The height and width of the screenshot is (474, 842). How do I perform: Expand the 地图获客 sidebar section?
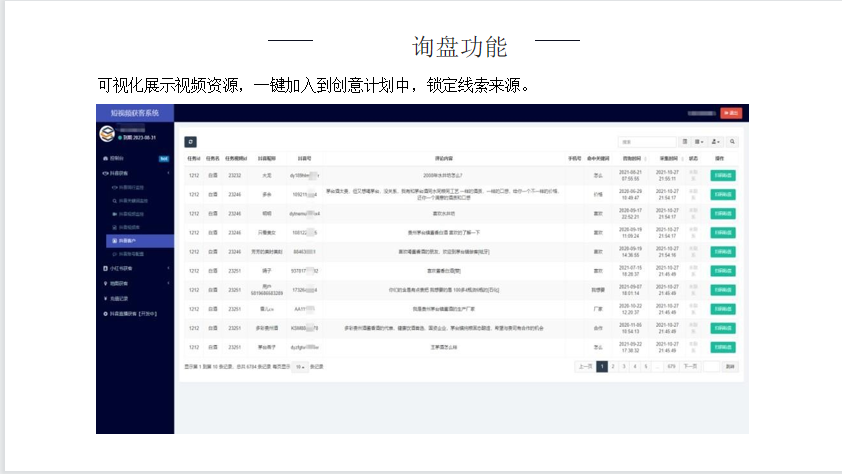click(135, 283)
